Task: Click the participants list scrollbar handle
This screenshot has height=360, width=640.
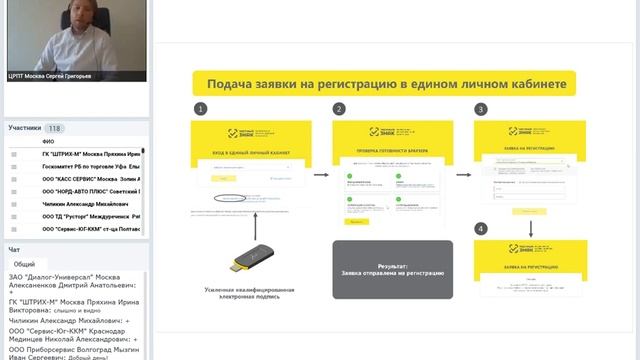Action: tap(143, 151)
